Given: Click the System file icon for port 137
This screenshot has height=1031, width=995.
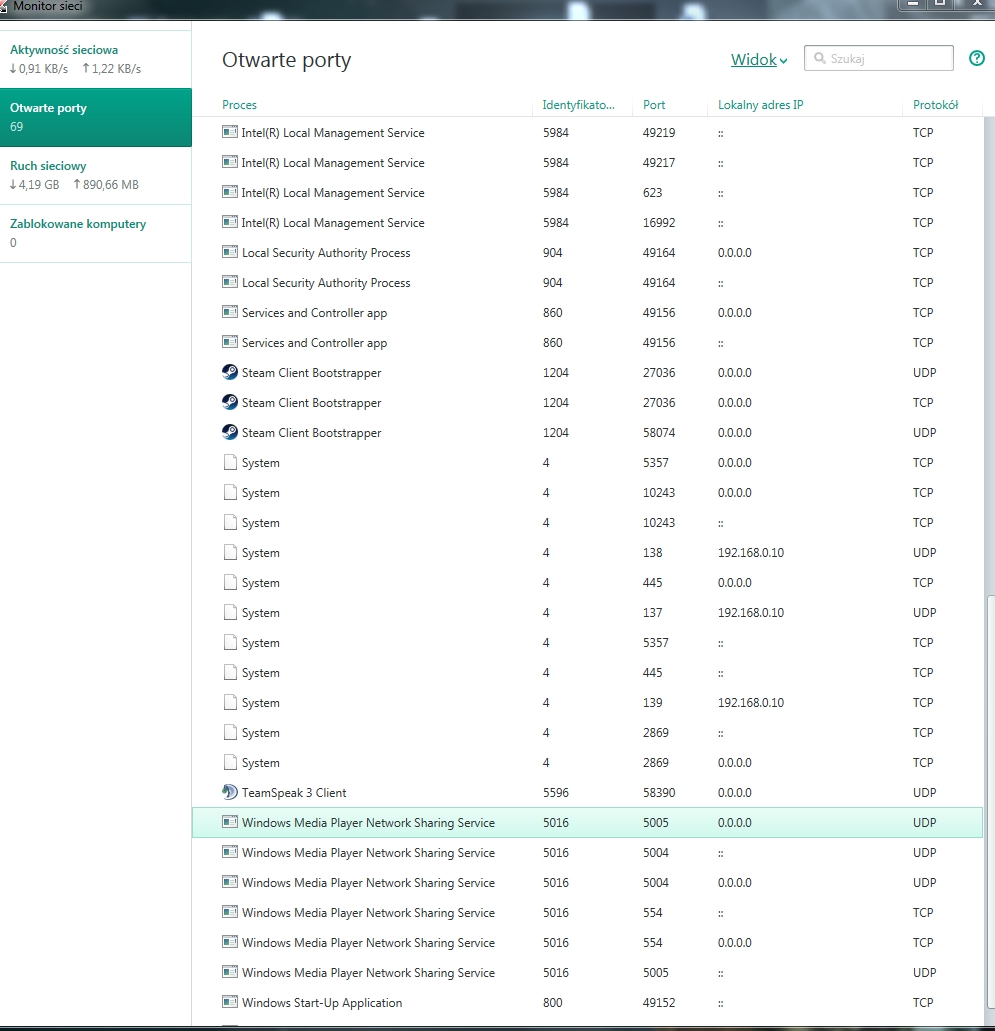Looking at the screenshot, I should coord(230,612).
